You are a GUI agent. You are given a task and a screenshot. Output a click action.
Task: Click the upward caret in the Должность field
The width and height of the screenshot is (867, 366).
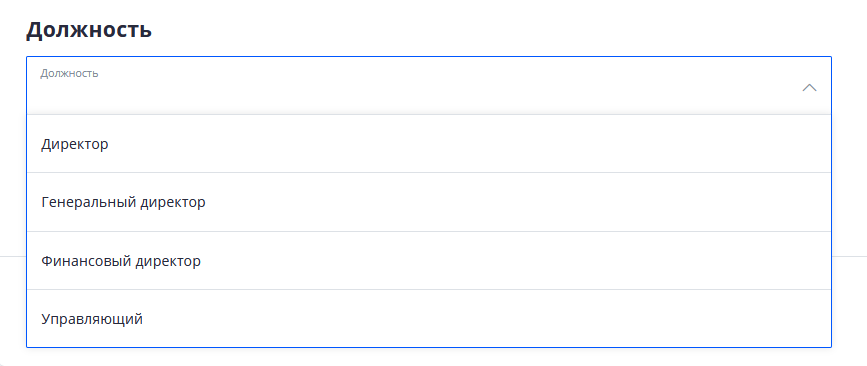809,88
